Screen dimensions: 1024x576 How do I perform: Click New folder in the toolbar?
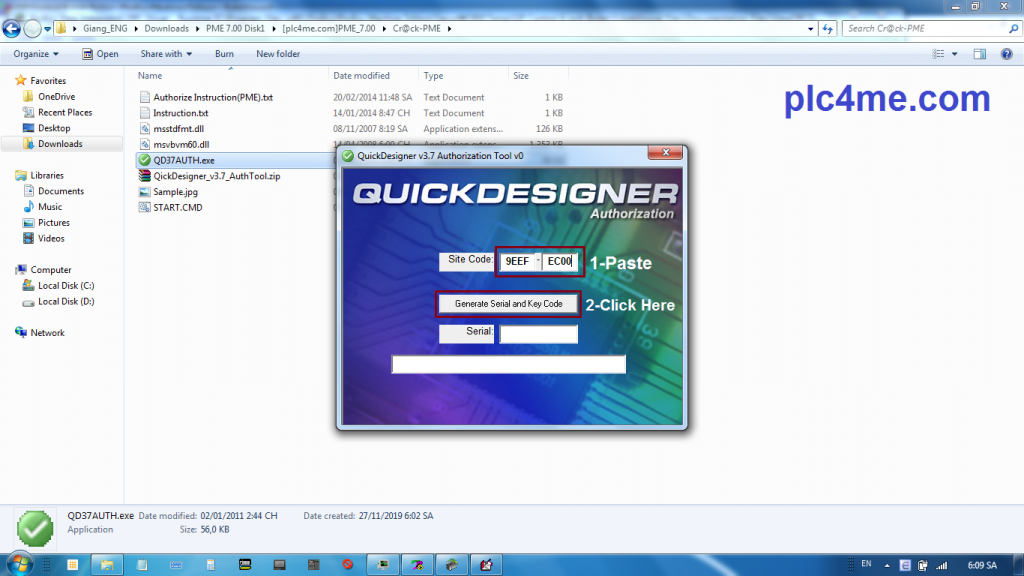point(278,54)
